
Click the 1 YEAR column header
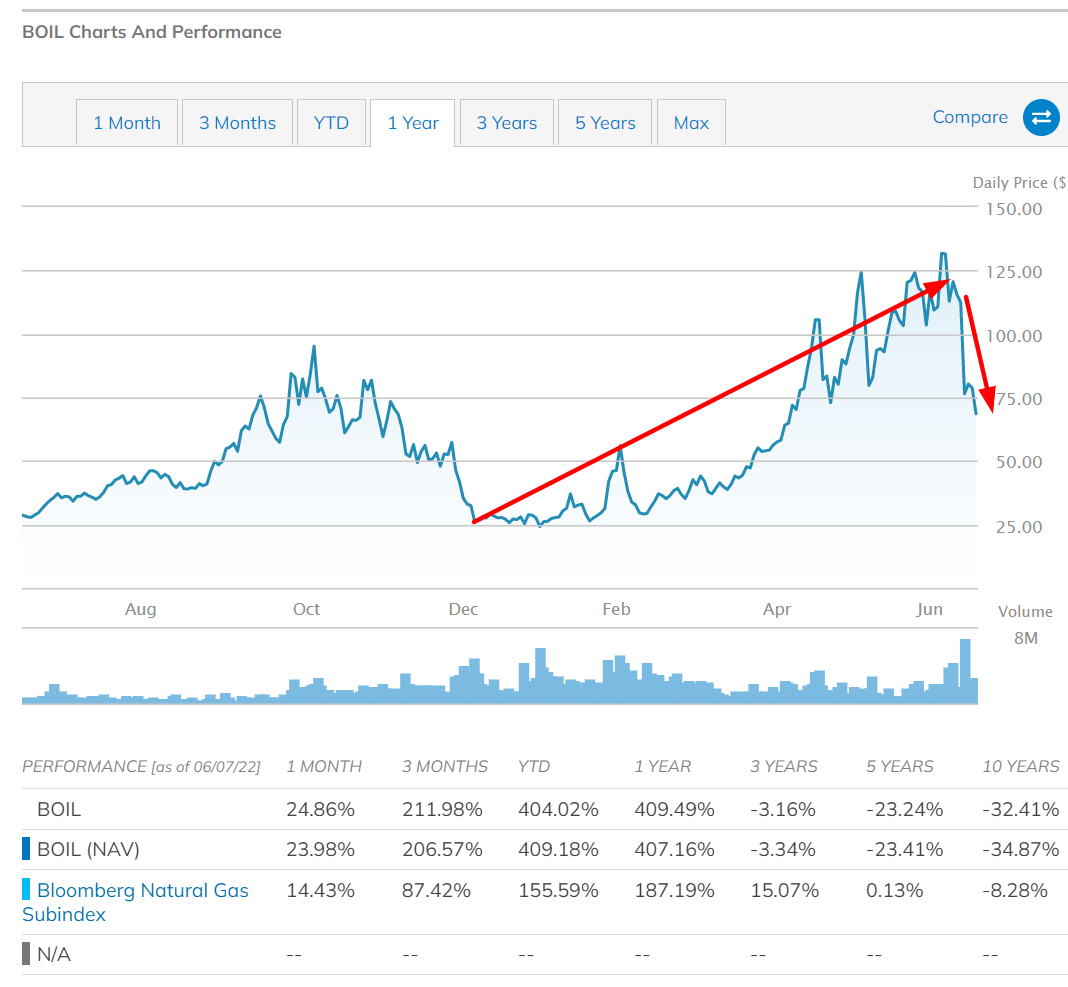pos(662,766)
